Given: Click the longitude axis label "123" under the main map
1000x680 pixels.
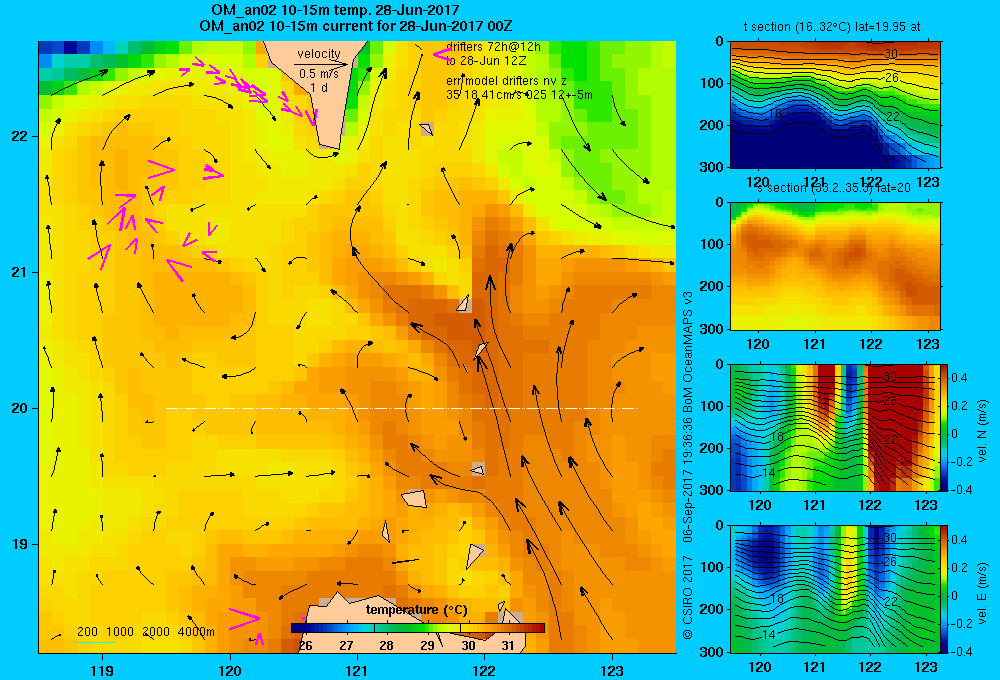Looking at the screenshot, I should click(x=612, y=670).
